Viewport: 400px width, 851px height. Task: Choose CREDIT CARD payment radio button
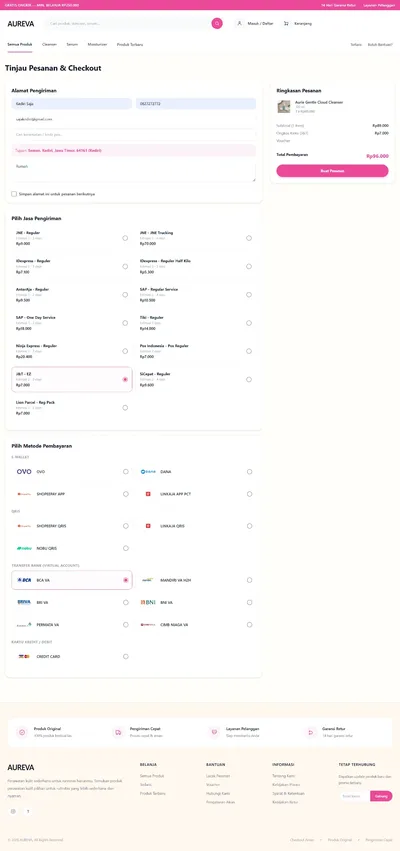pyautogui.click(x=126, y=657)
